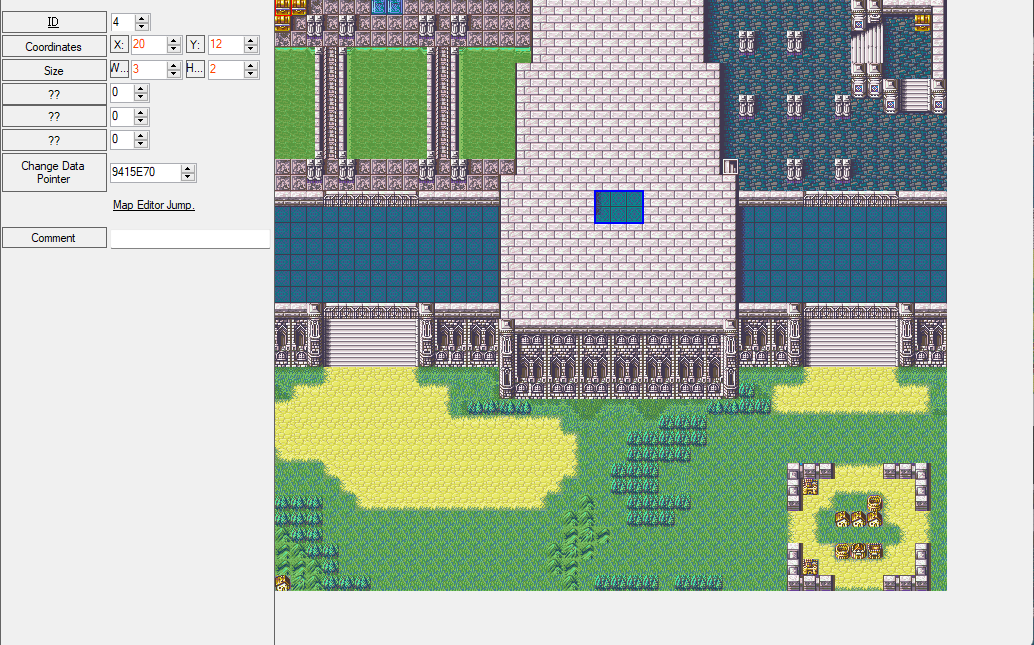Click the X: label beside coordinates

119,45
